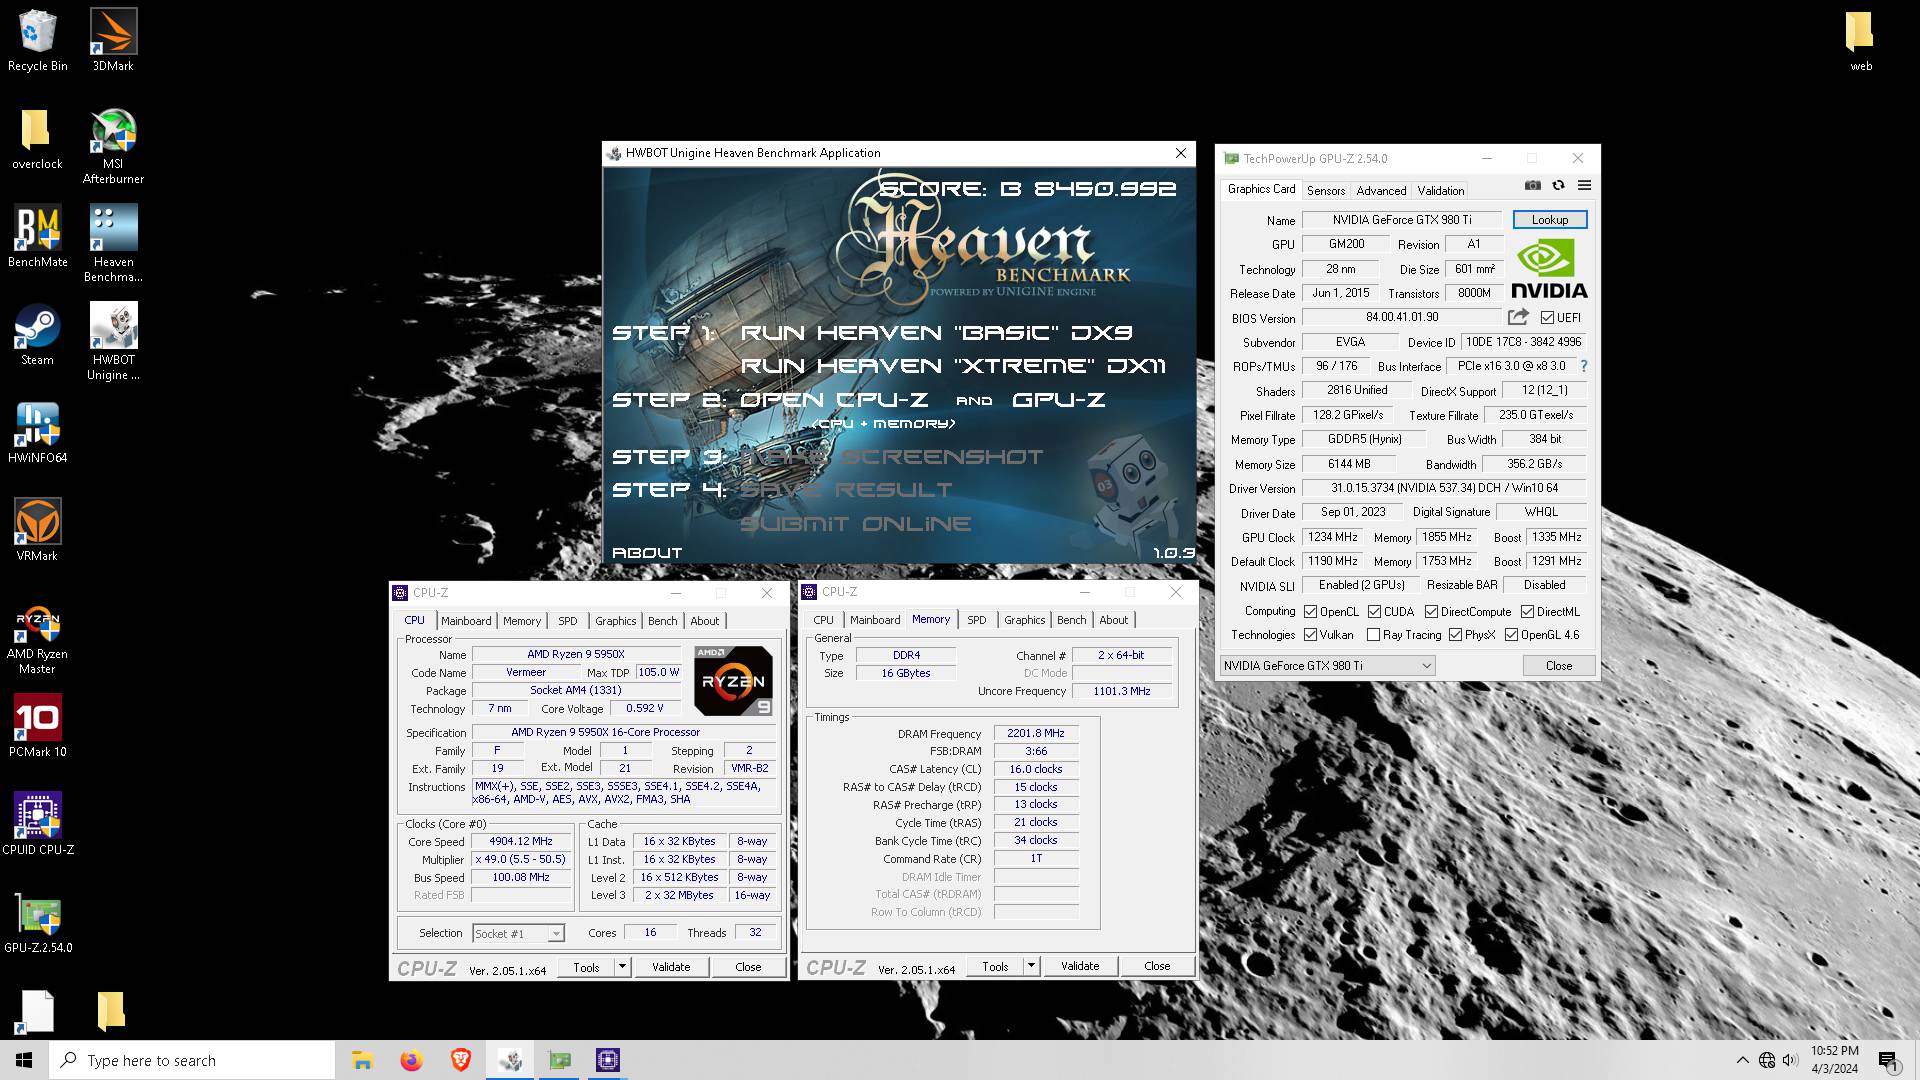Launch PCMark 10 desktop shortcut
Image resolution: width=1920 pixels, height=1080 pixels.
pyautogui.click(x=37, y=727)
